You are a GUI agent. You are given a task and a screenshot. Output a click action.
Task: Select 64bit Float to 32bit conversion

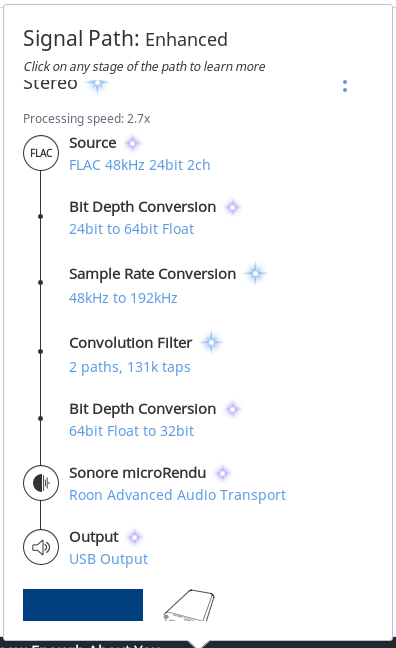[131, 431]
